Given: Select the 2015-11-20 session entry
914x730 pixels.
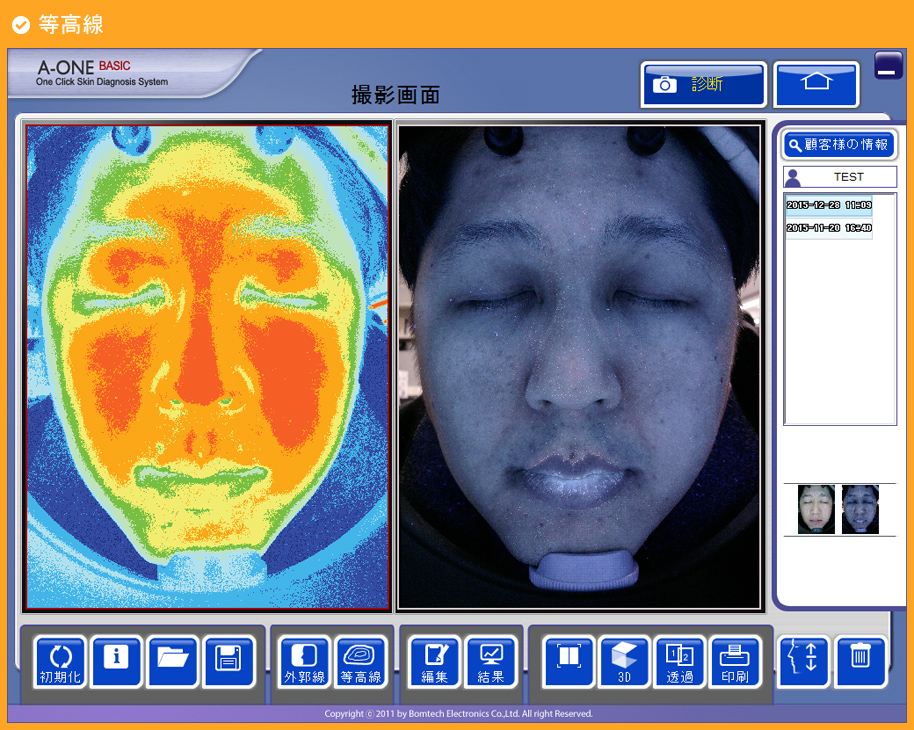Looking at the screenshot, I should pyautogui.click(x=828, y=228).
